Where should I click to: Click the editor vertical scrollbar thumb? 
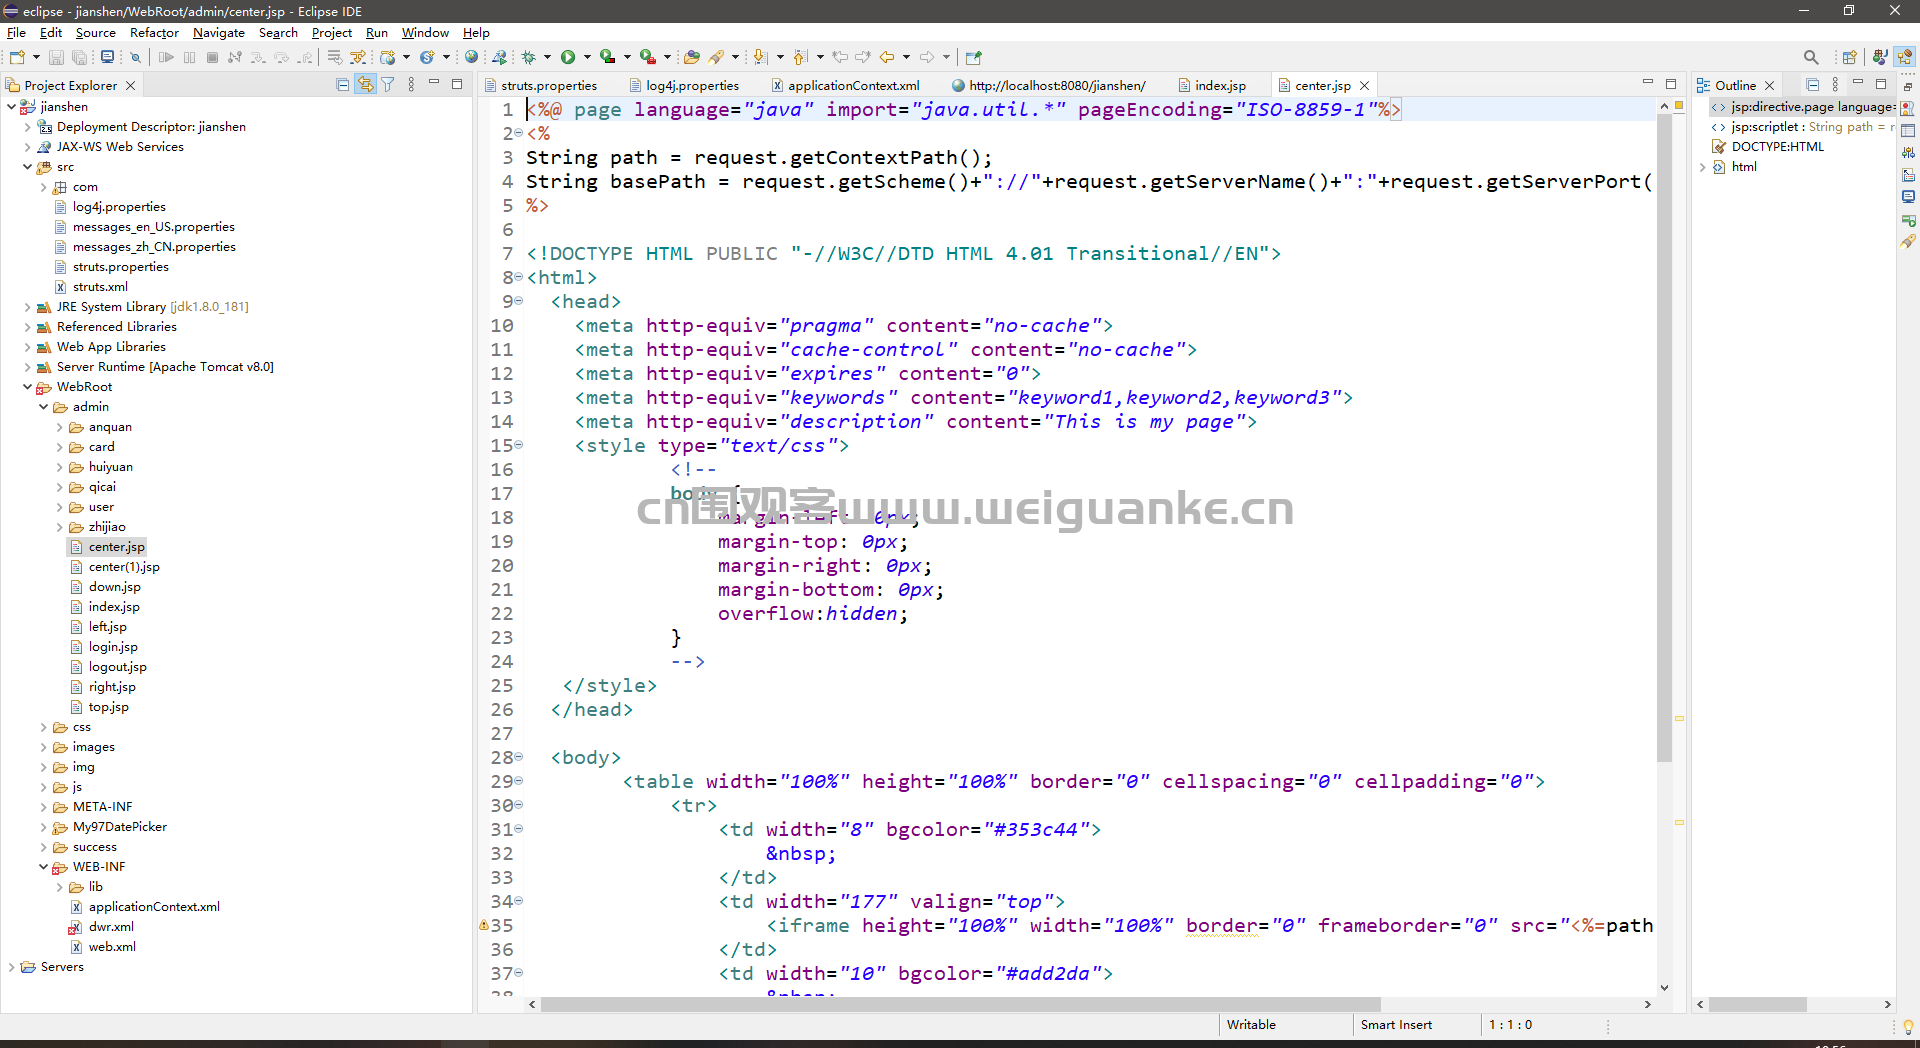[1664, 439]
